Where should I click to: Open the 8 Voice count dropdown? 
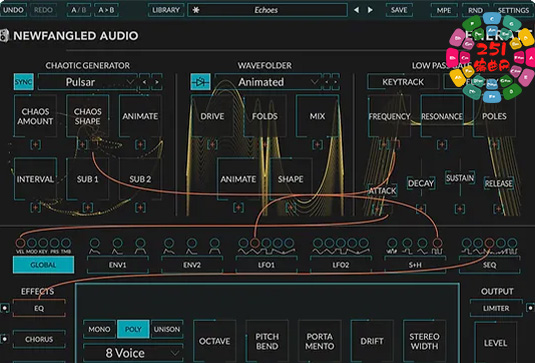(x=133, y=353)
